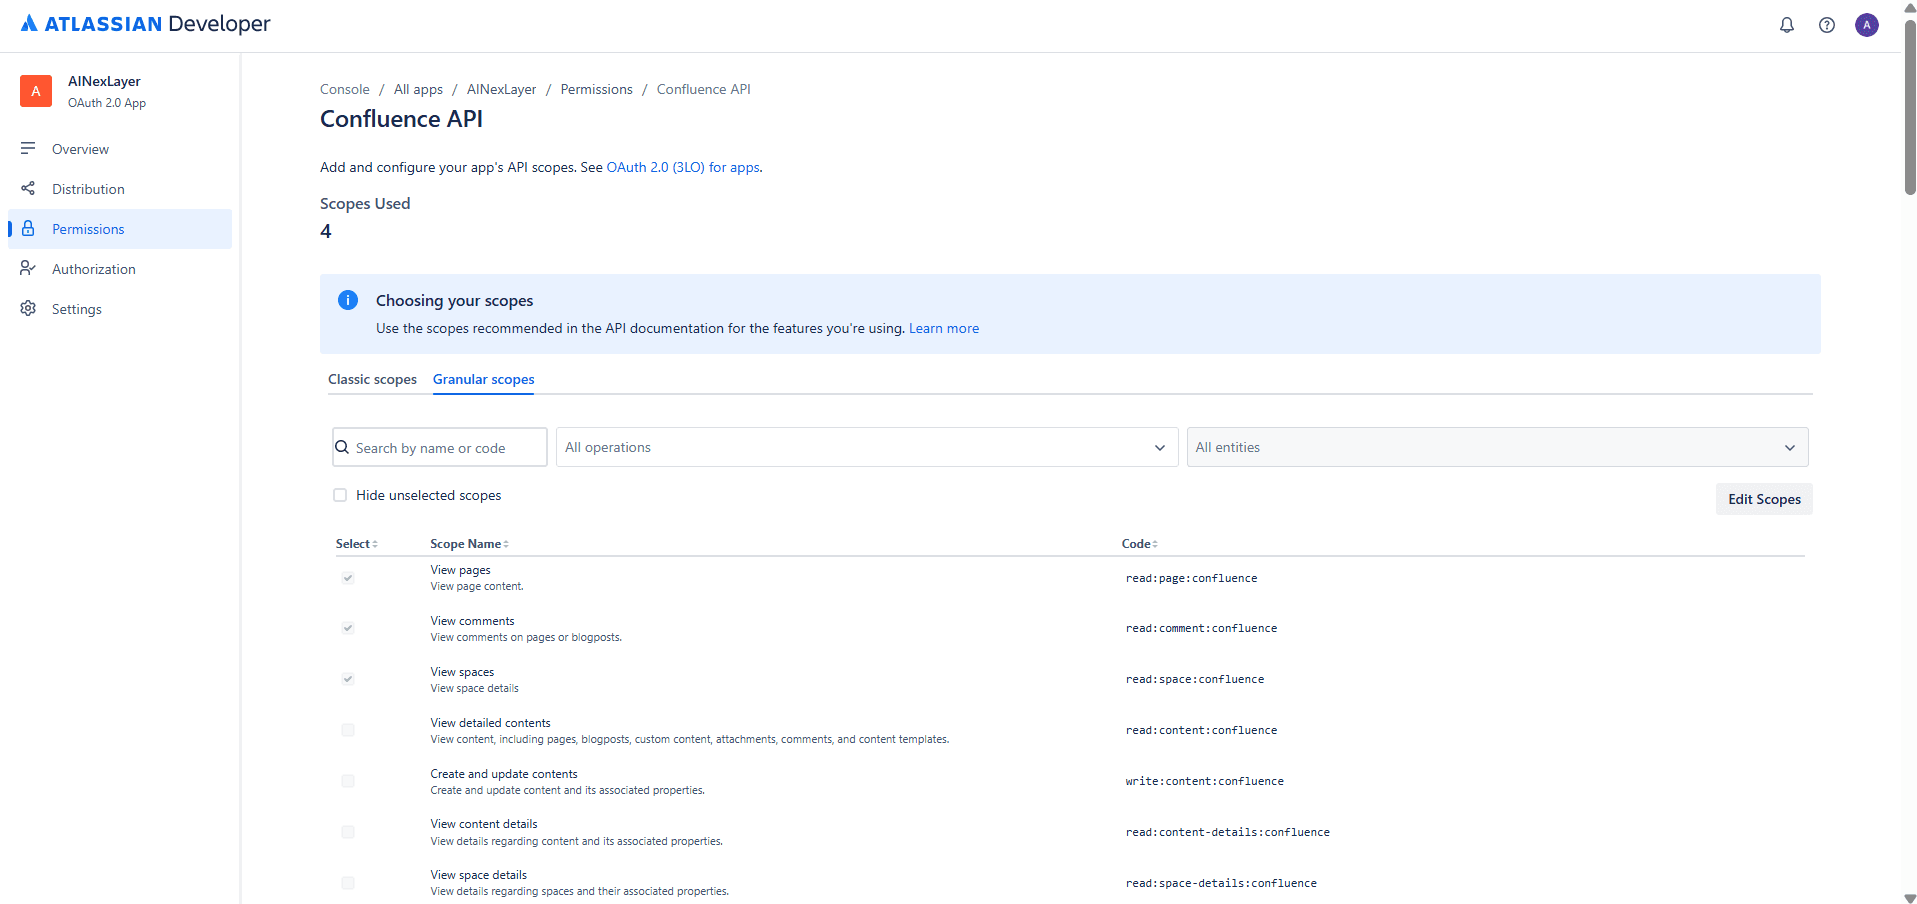Image resolution: width=1917 pixels, height=904 pixels.
Task: Open the OAuth 2.0 (3LO) for apps link
Action: point(682,167)
